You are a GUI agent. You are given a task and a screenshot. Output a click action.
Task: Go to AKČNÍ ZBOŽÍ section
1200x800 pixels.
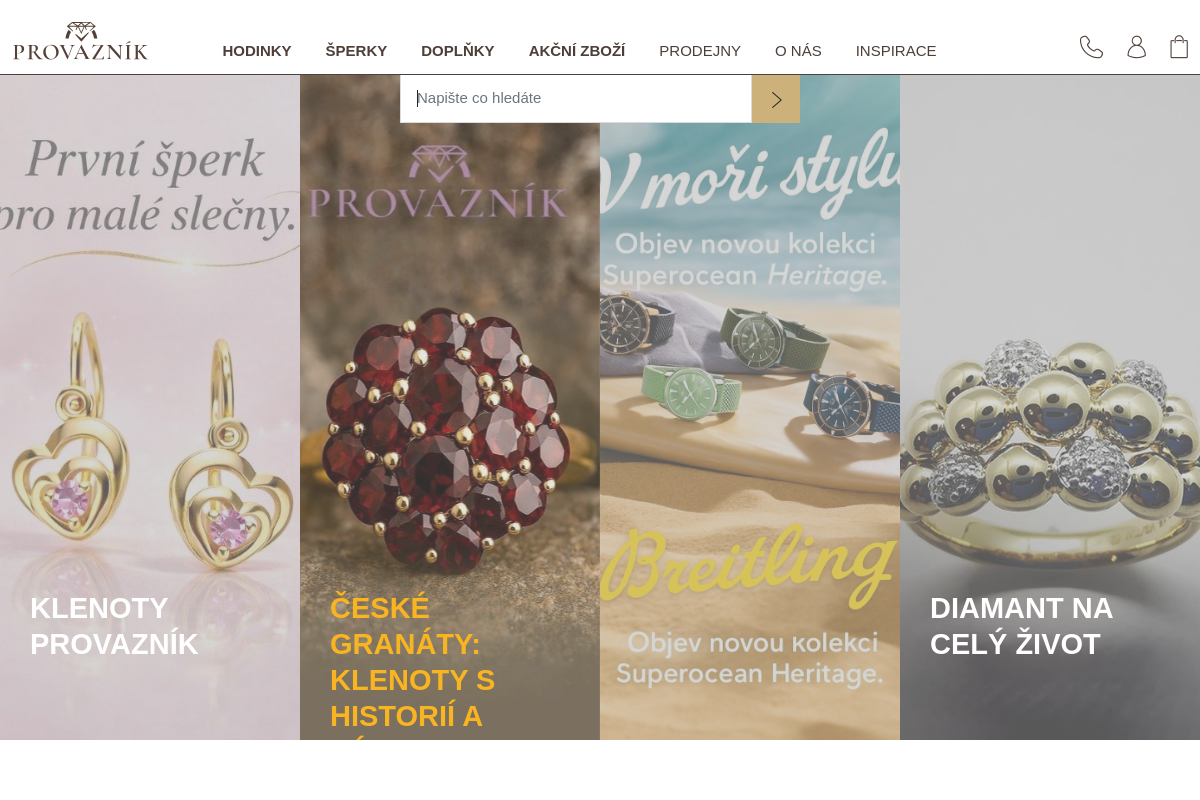click(x=577, y=51)
